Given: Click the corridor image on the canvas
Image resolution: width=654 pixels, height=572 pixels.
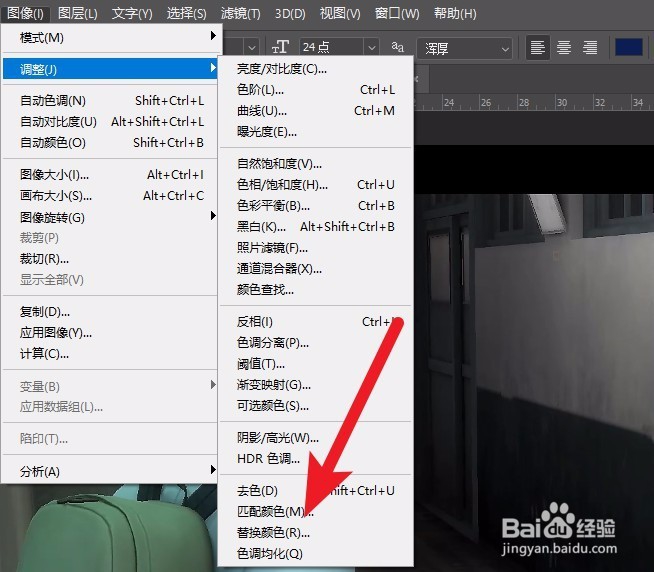Looking at the screenshot, I should click(x=534, y=382).
